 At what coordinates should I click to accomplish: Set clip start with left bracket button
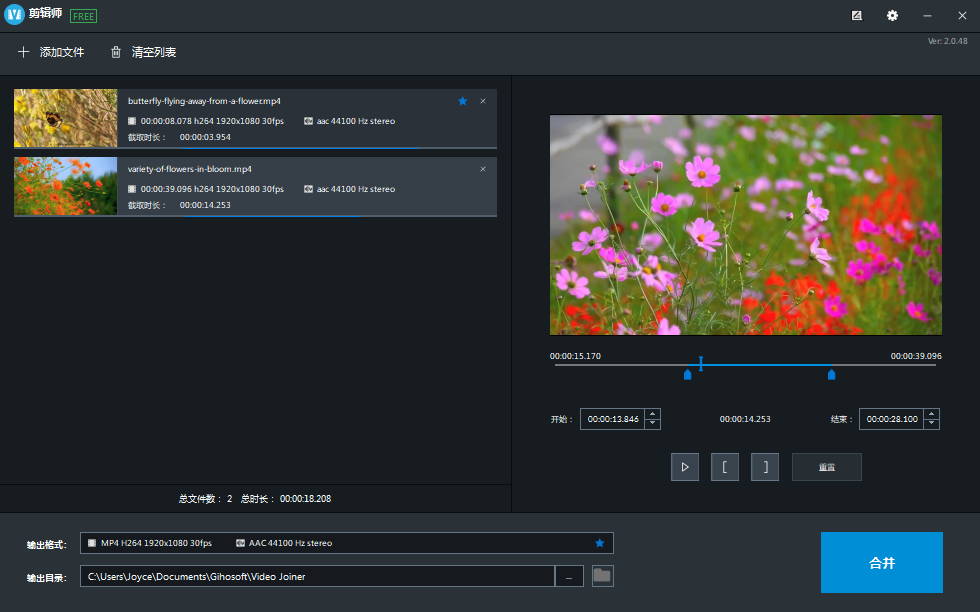click(x=725, y=467)
